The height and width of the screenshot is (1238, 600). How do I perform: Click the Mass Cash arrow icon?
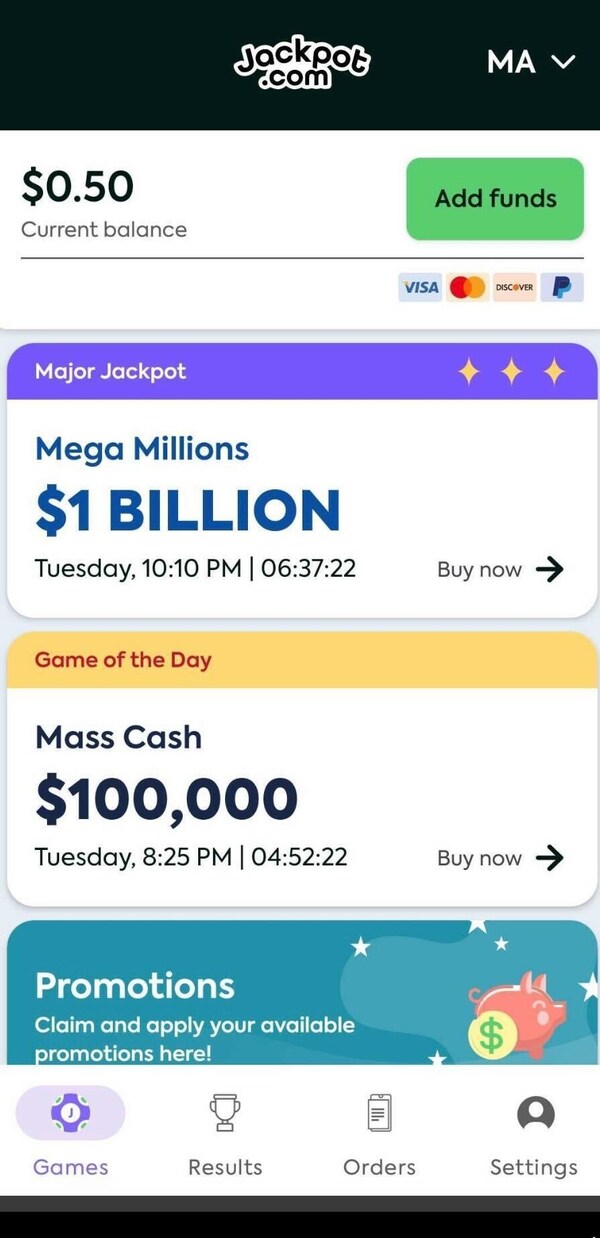click(550, 858)
